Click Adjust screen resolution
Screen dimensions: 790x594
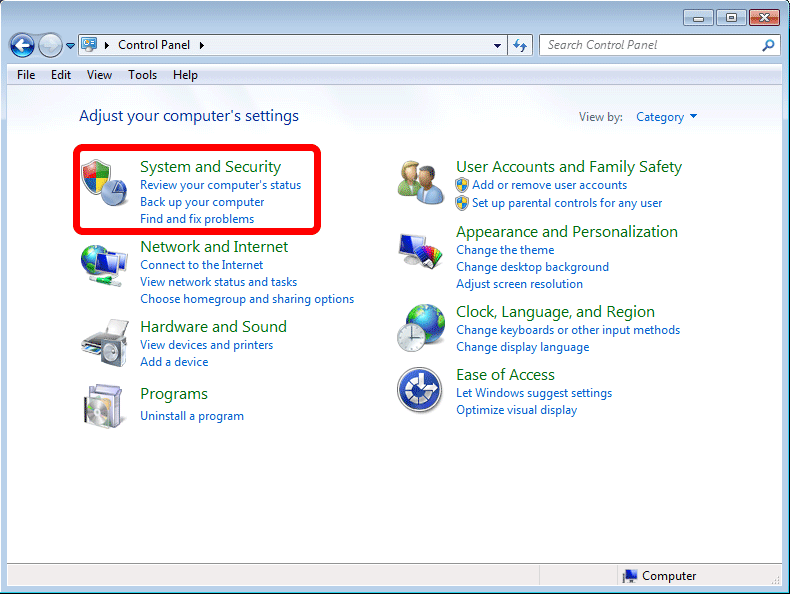point(519,284)
